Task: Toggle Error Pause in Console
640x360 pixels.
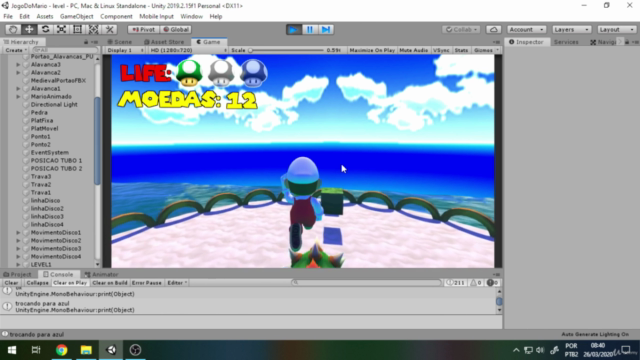Action: (147, 283)
